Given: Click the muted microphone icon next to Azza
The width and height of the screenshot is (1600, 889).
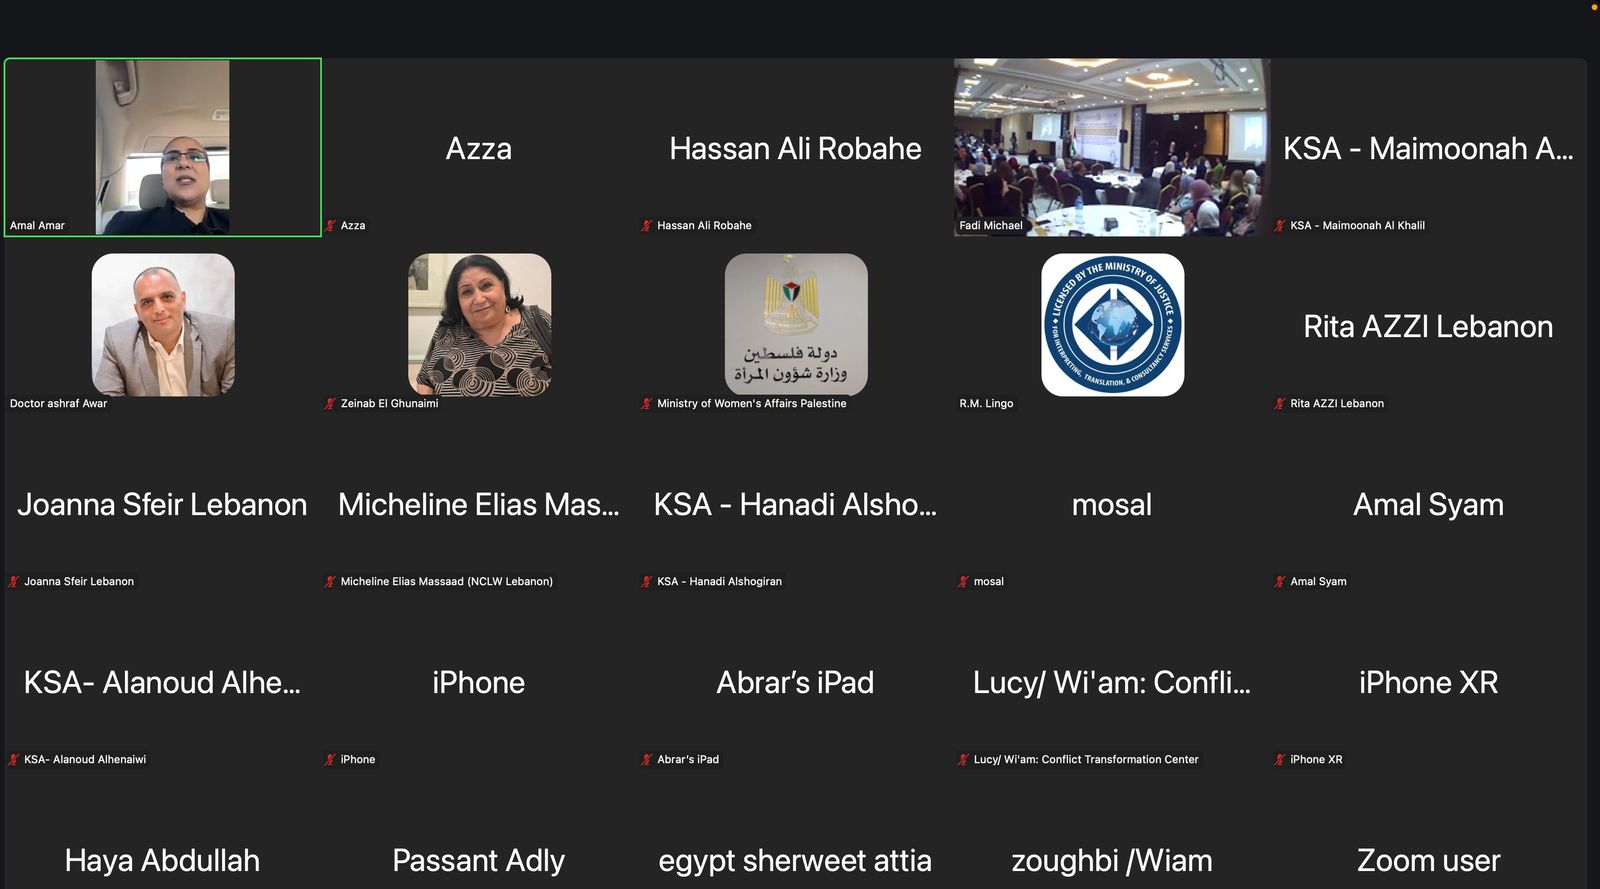Looking at the screenshot, I should coord(330,226).
